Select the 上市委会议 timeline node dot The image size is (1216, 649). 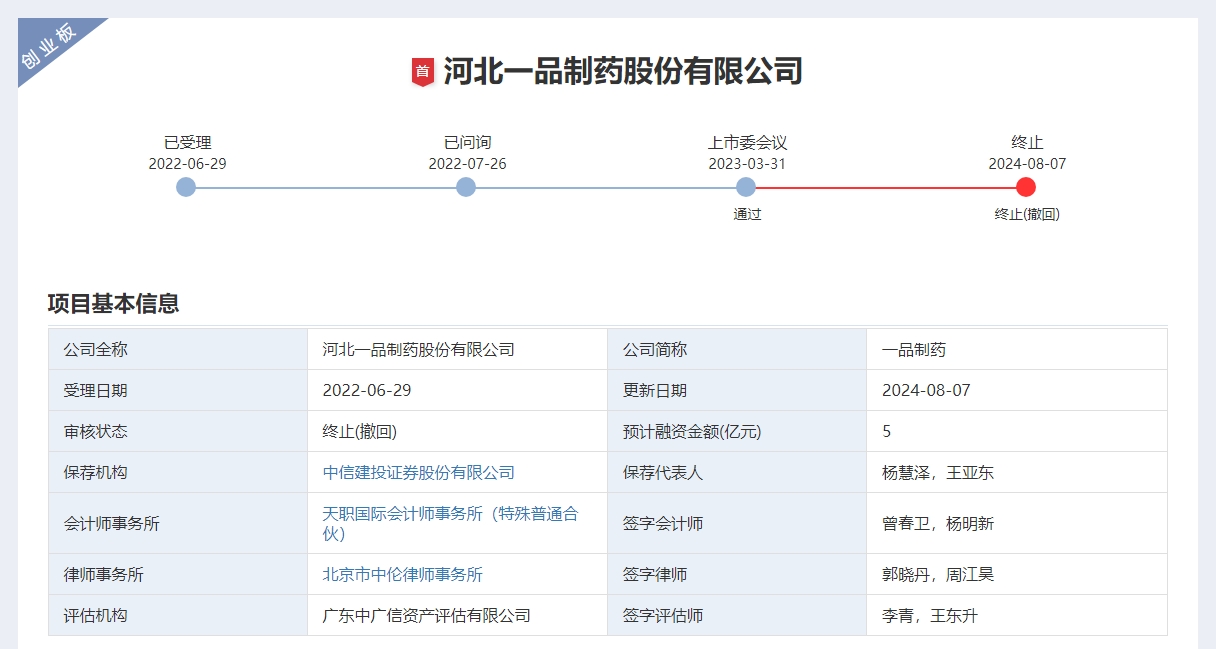click(746, 187)
